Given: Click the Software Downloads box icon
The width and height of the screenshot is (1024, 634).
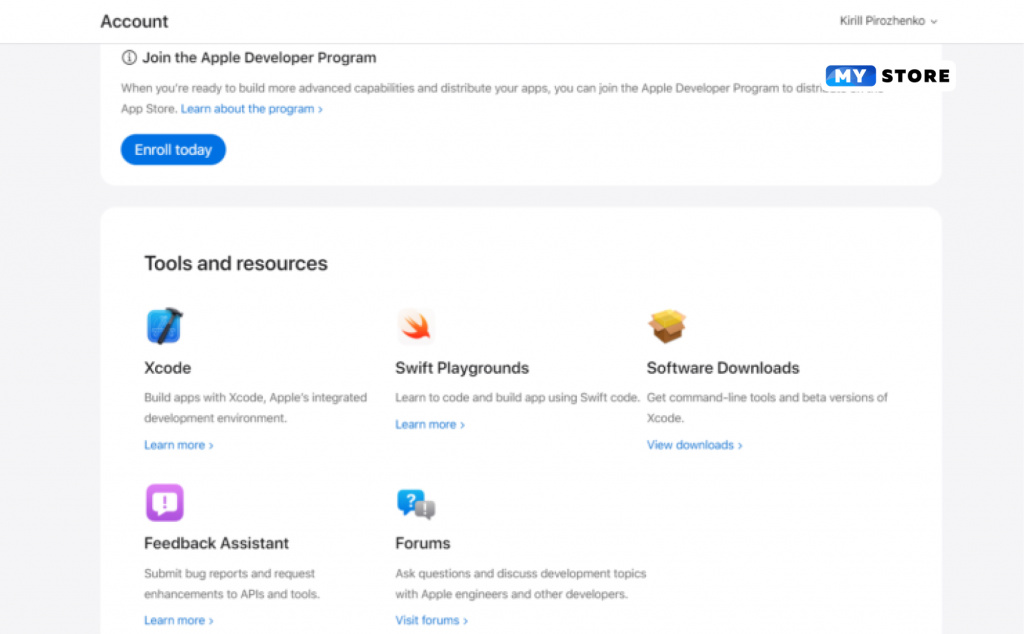Looking at the screenshot, I should [667, 326].
